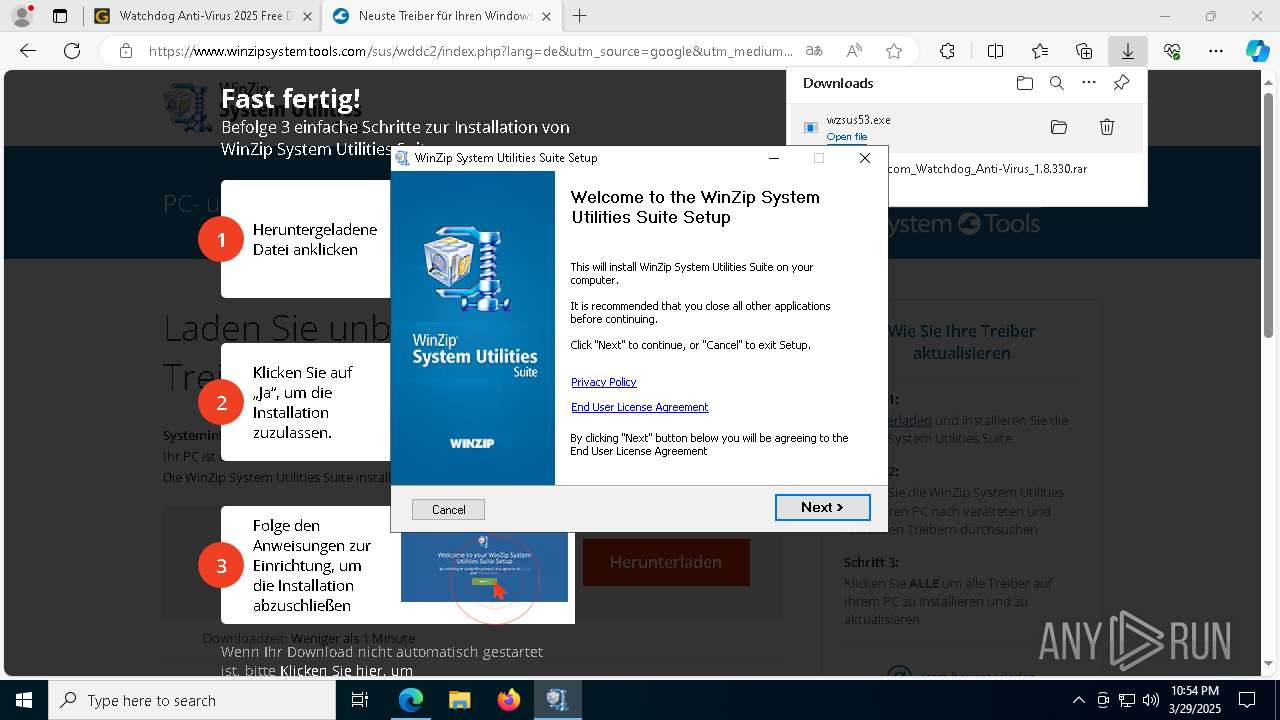
Task: Open Task View on taskbar
Action: tap(360, 700)
